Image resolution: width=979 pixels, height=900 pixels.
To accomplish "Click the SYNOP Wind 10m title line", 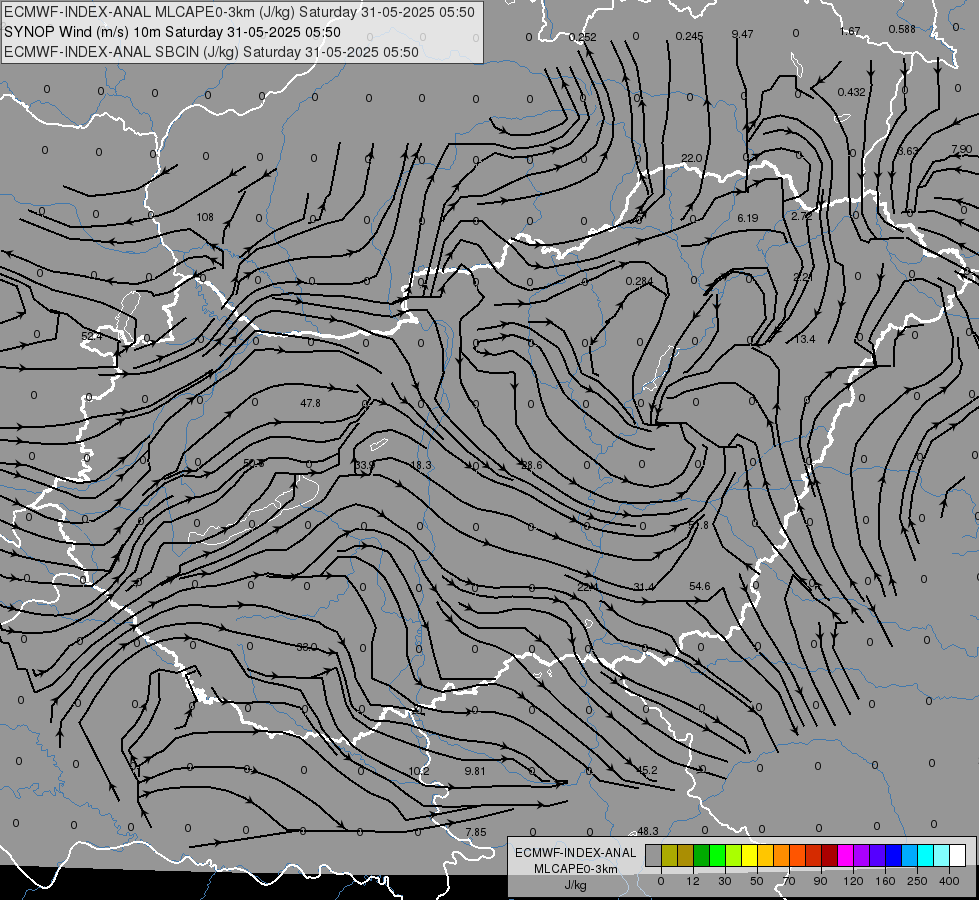I will pyautogui.click(x=172, y=32).
